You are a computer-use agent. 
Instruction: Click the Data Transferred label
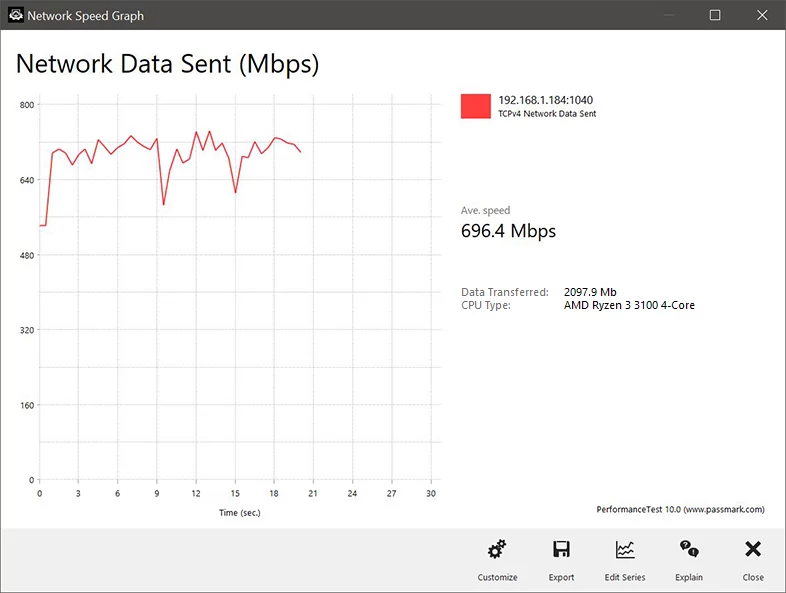(x=505, y=292)
